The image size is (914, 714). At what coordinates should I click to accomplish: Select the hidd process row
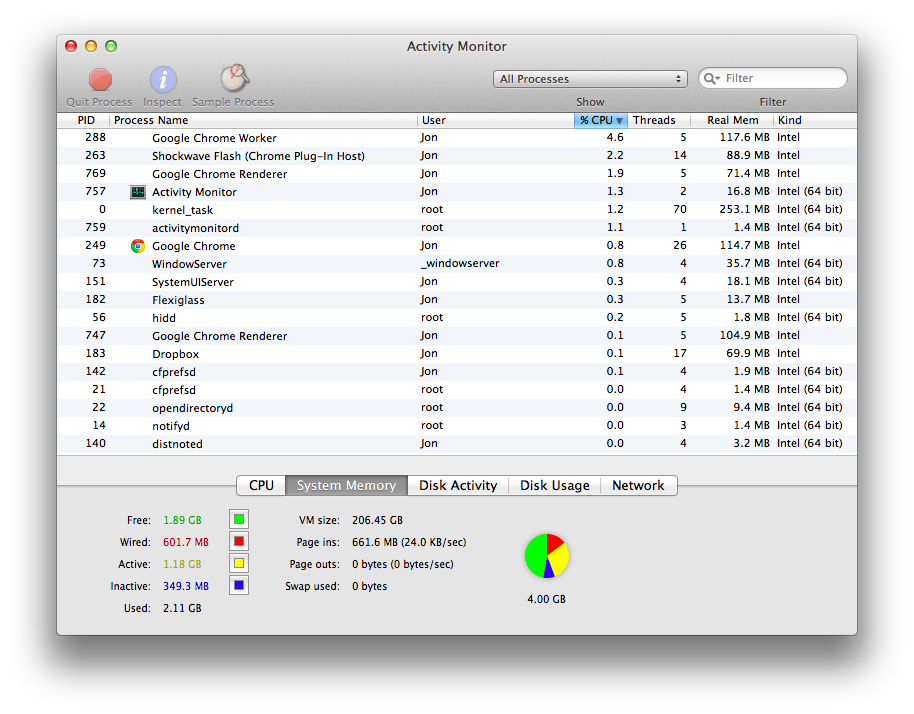click(457, 318)
